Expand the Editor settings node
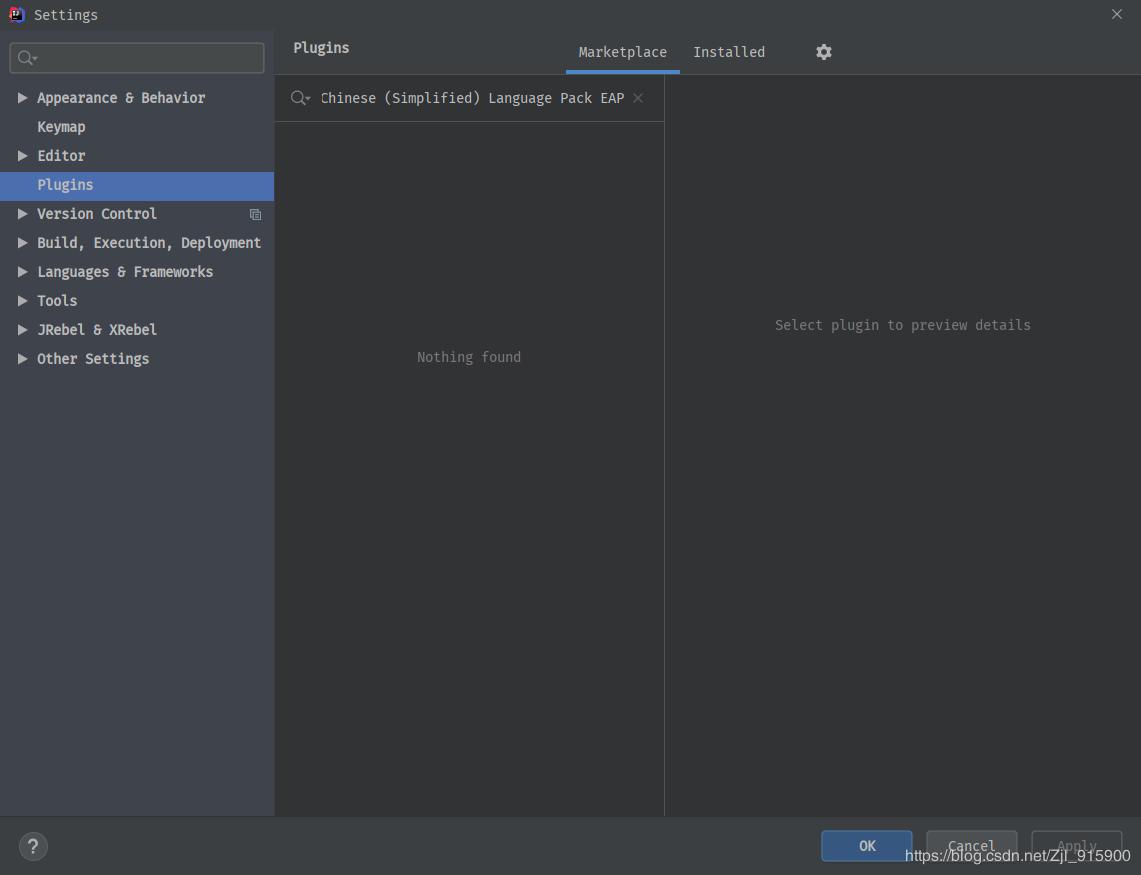This screenshot has width=1141, height=875. coord(22,156)
